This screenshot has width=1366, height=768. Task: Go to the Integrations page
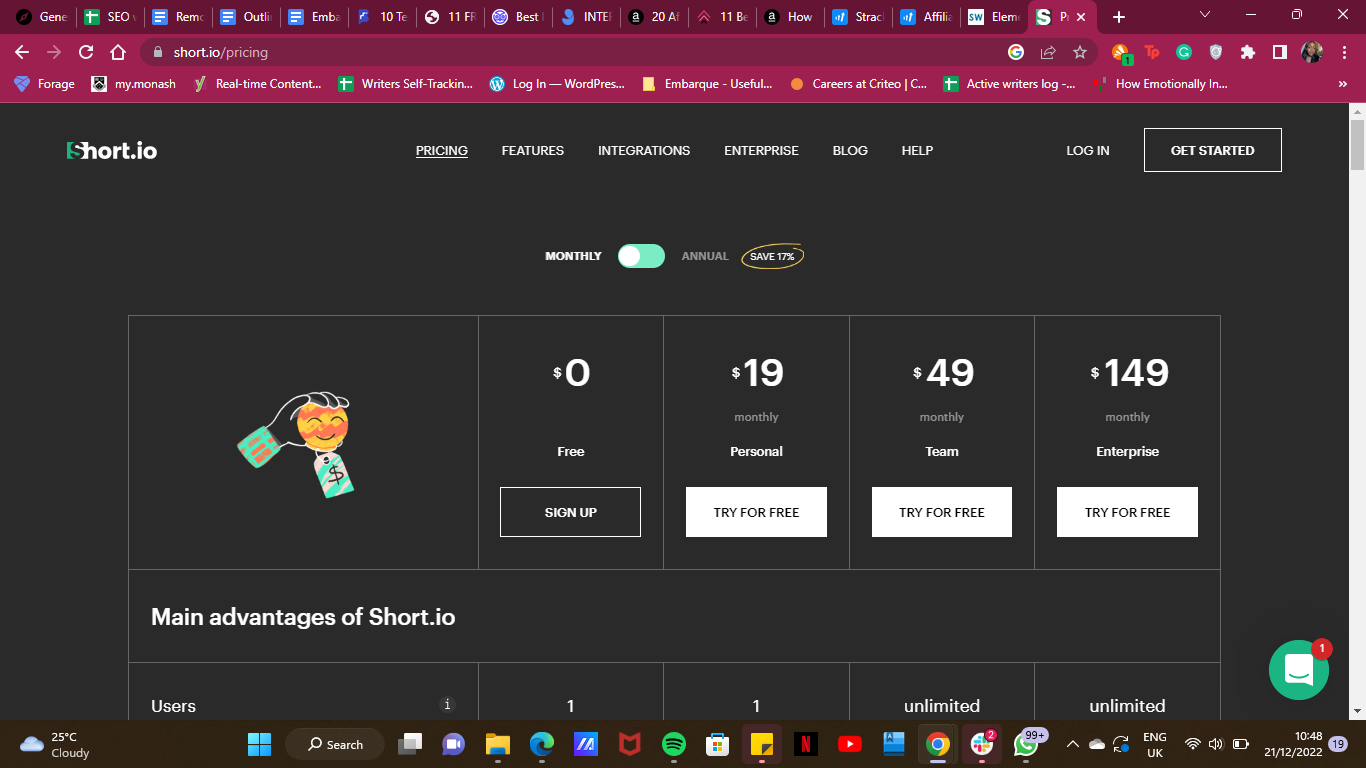click(x=644, y=151)
